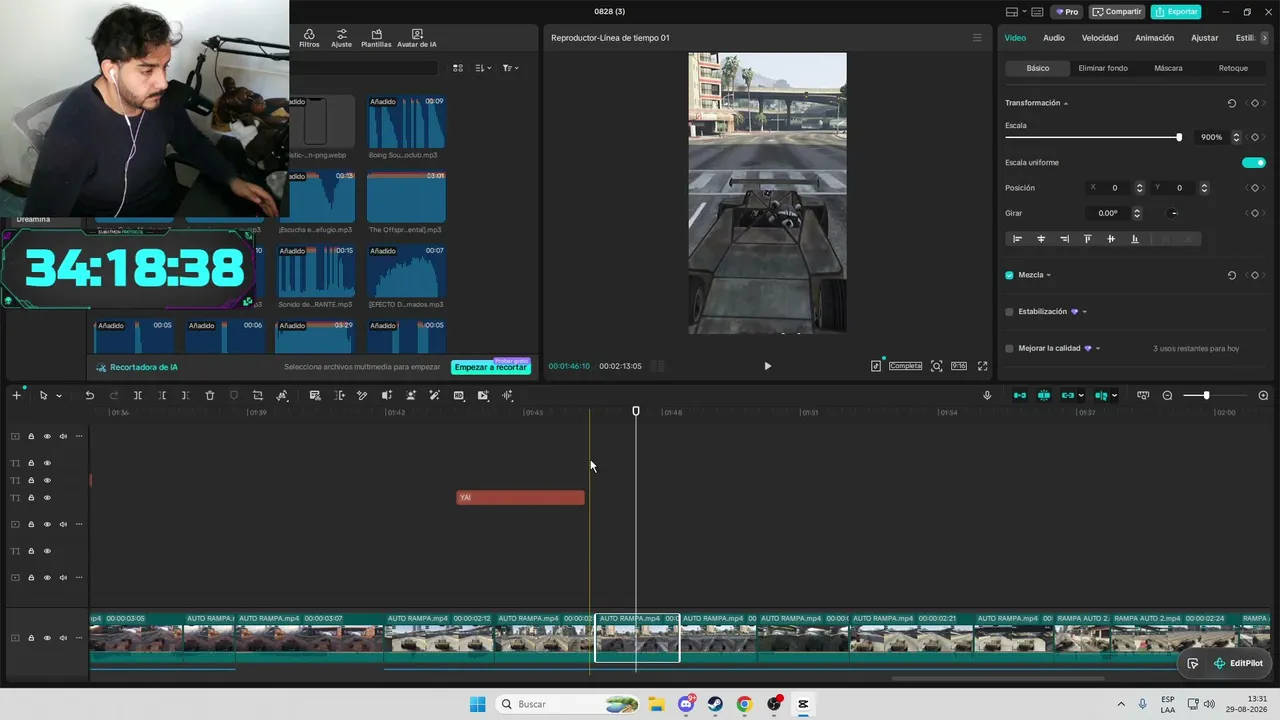Switch to the Animación tab
The image size is (1280, 720).
(x=1155, y=38)
